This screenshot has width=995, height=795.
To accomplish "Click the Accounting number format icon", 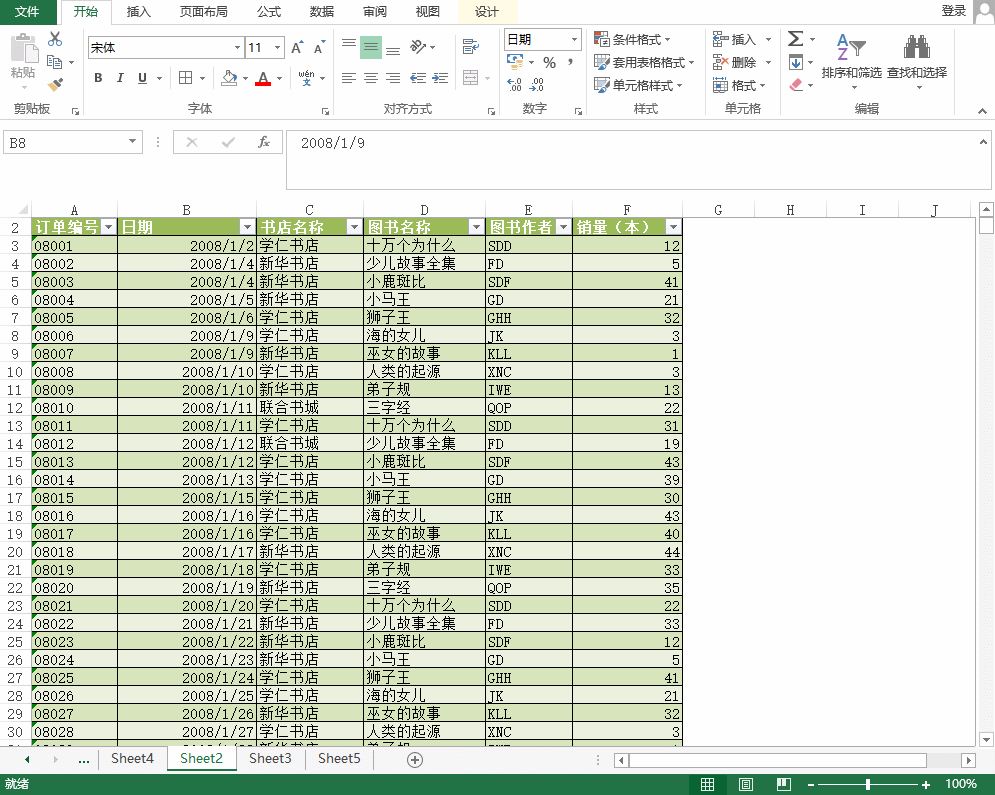I will [x=515, y=62].
